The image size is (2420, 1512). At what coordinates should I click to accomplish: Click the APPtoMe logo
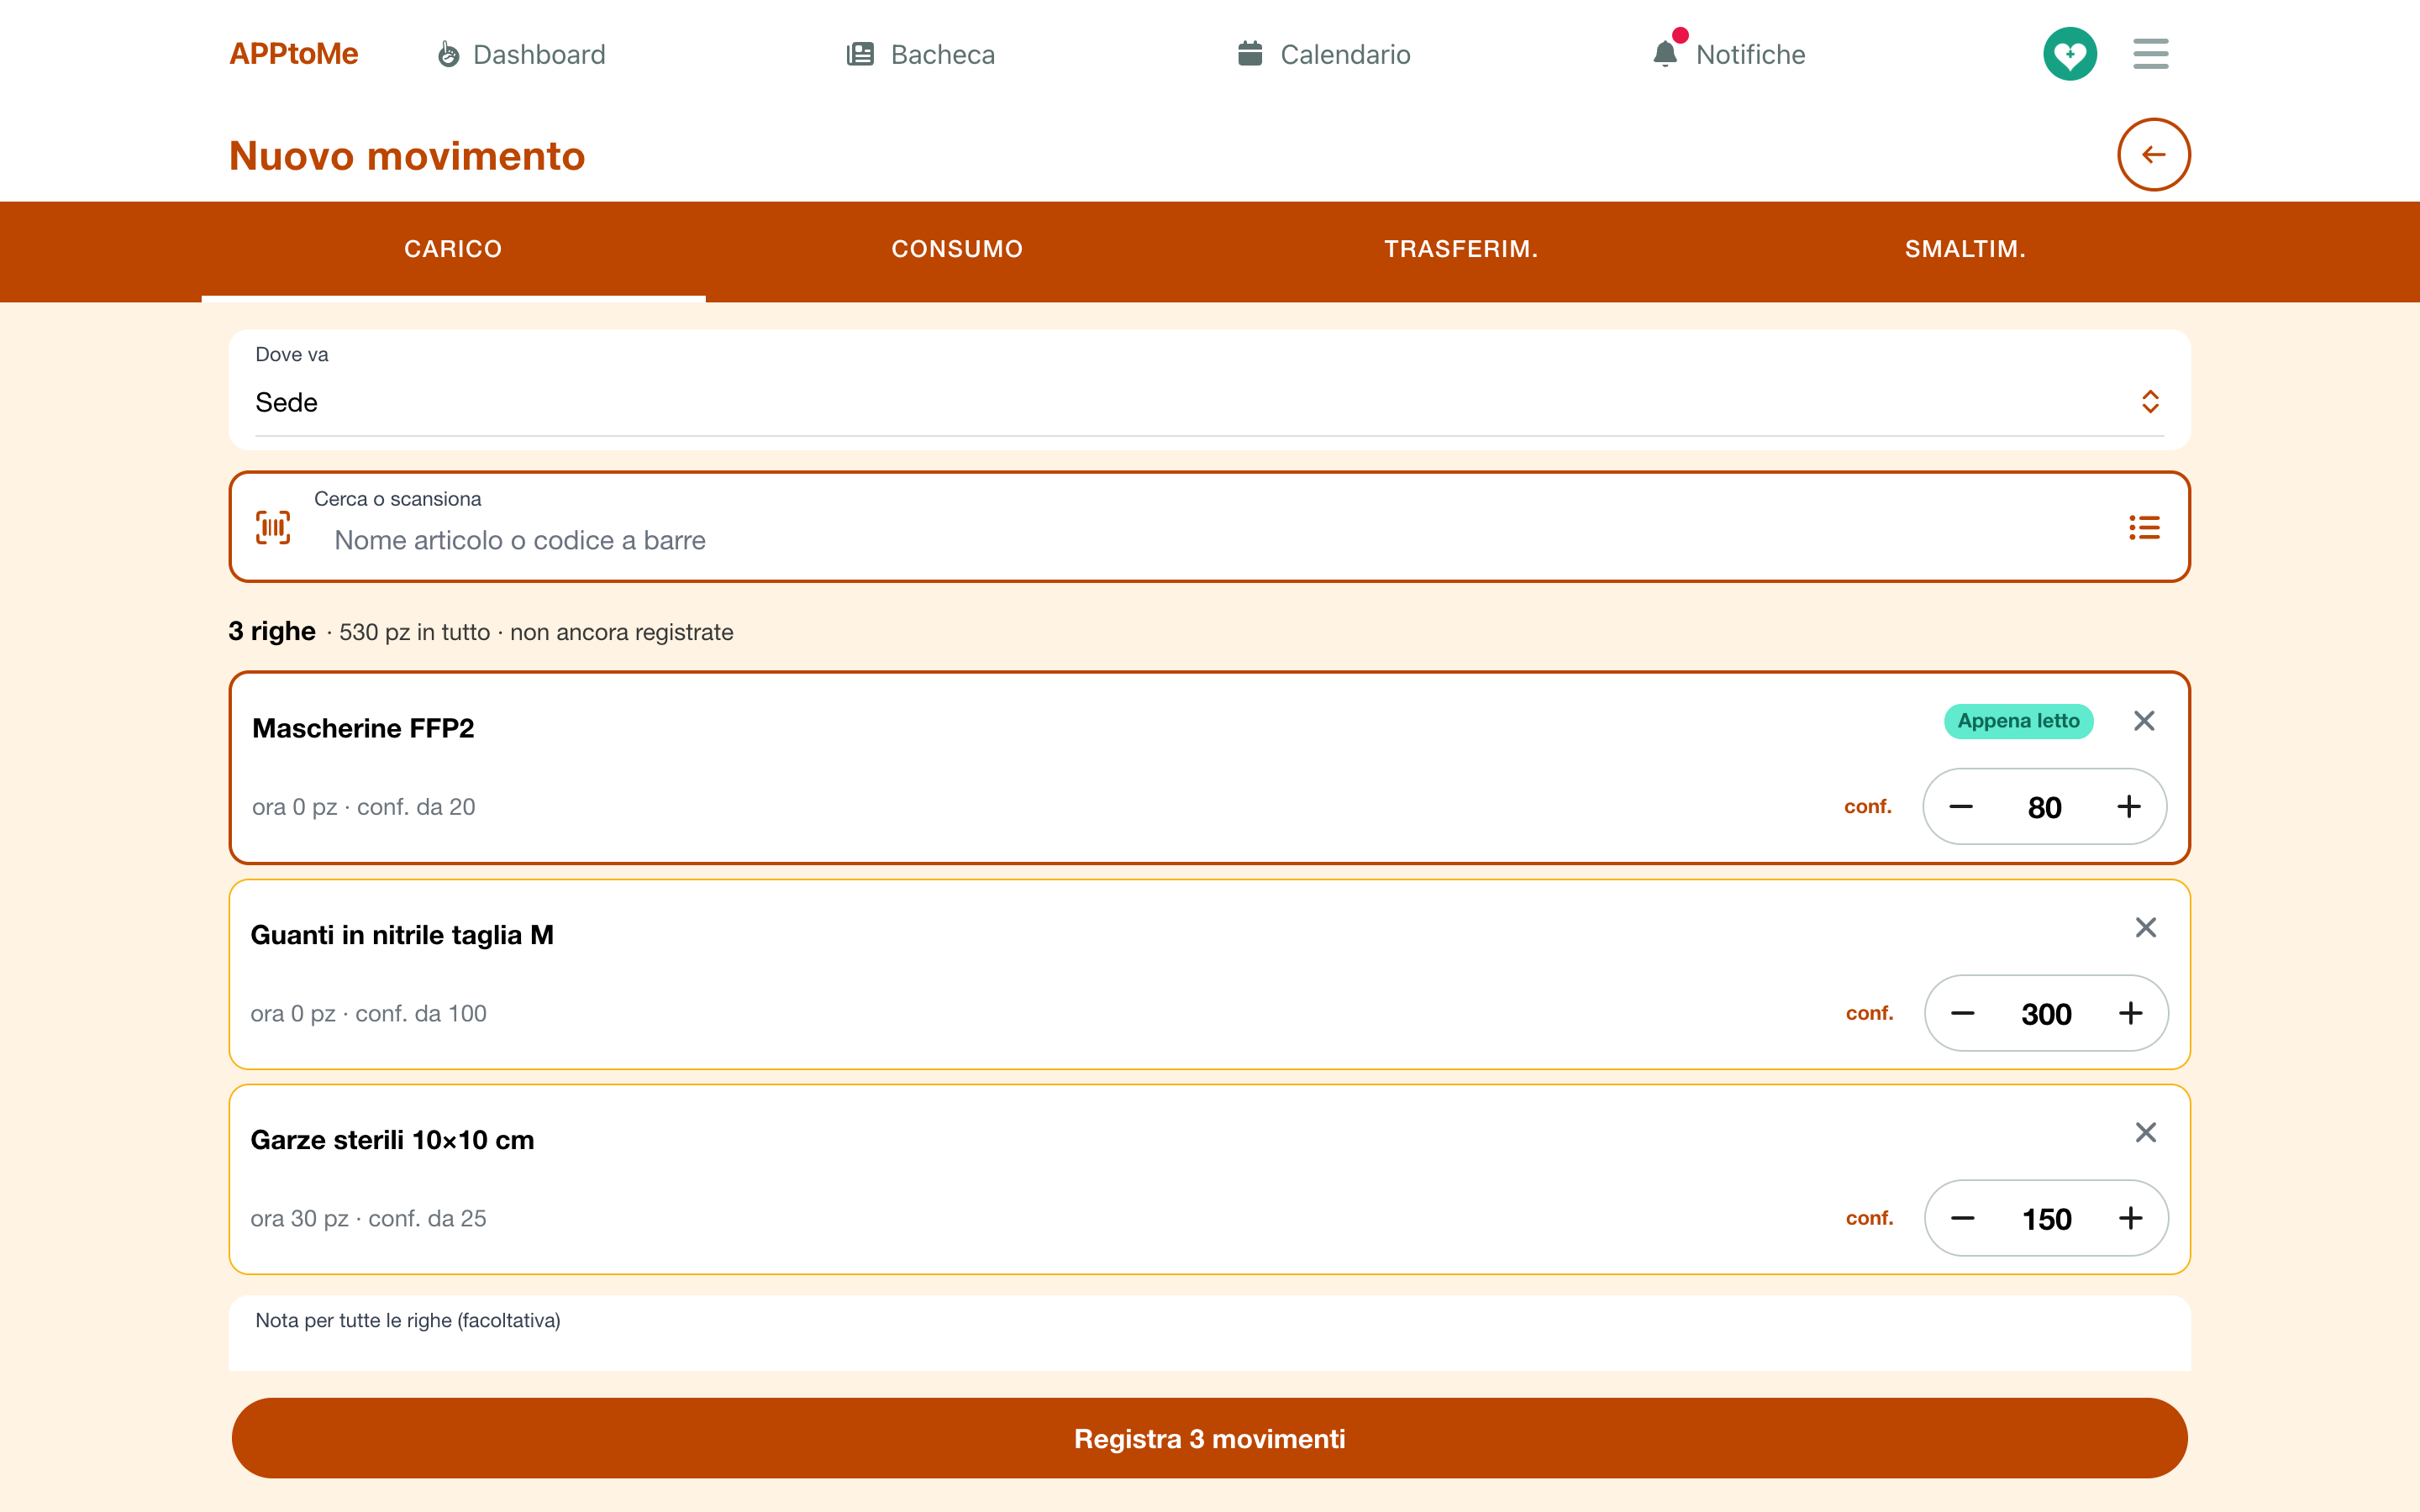tap(293, 54)
